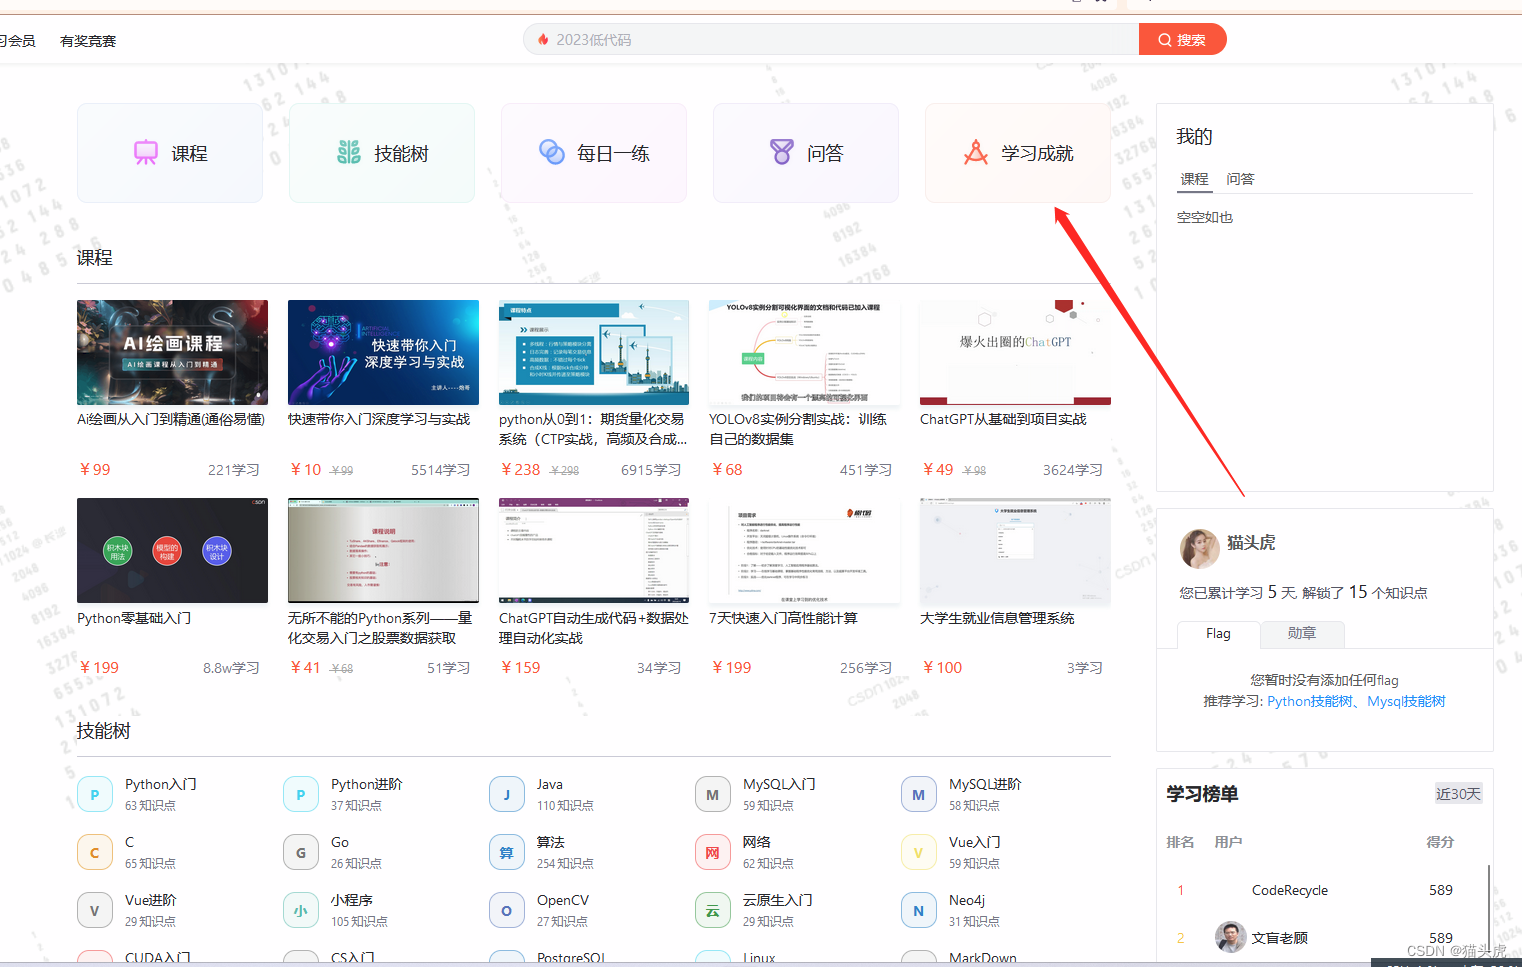Click the Java J badge icon
The width and height of the screenshot is (1522, 967).
507,795
